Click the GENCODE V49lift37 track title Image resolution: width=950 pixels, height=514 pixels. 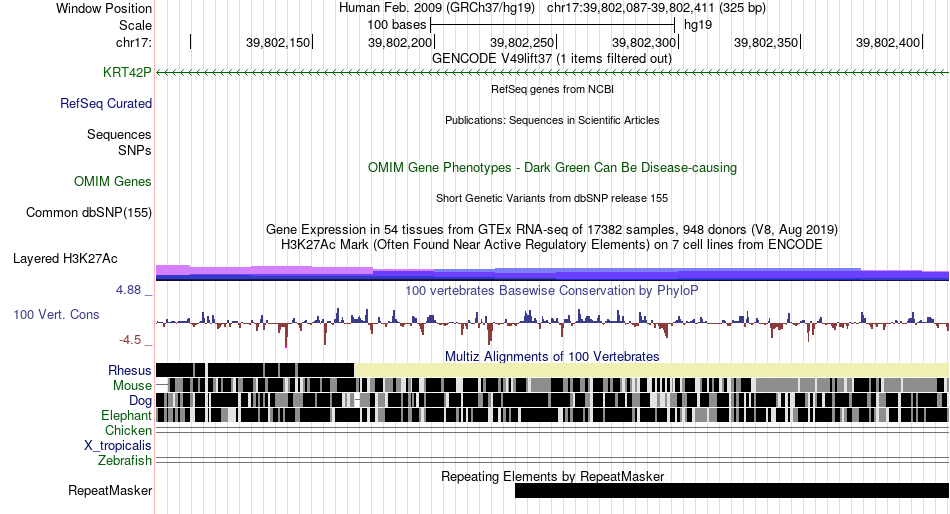click(x=552, y=59)
